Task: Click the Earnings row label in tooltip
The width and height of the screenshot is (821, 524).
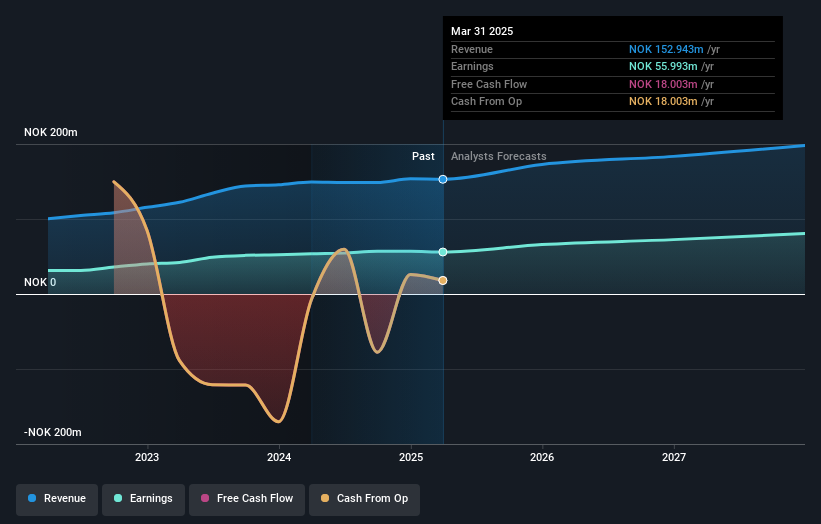Action: [x=472, y=66]
